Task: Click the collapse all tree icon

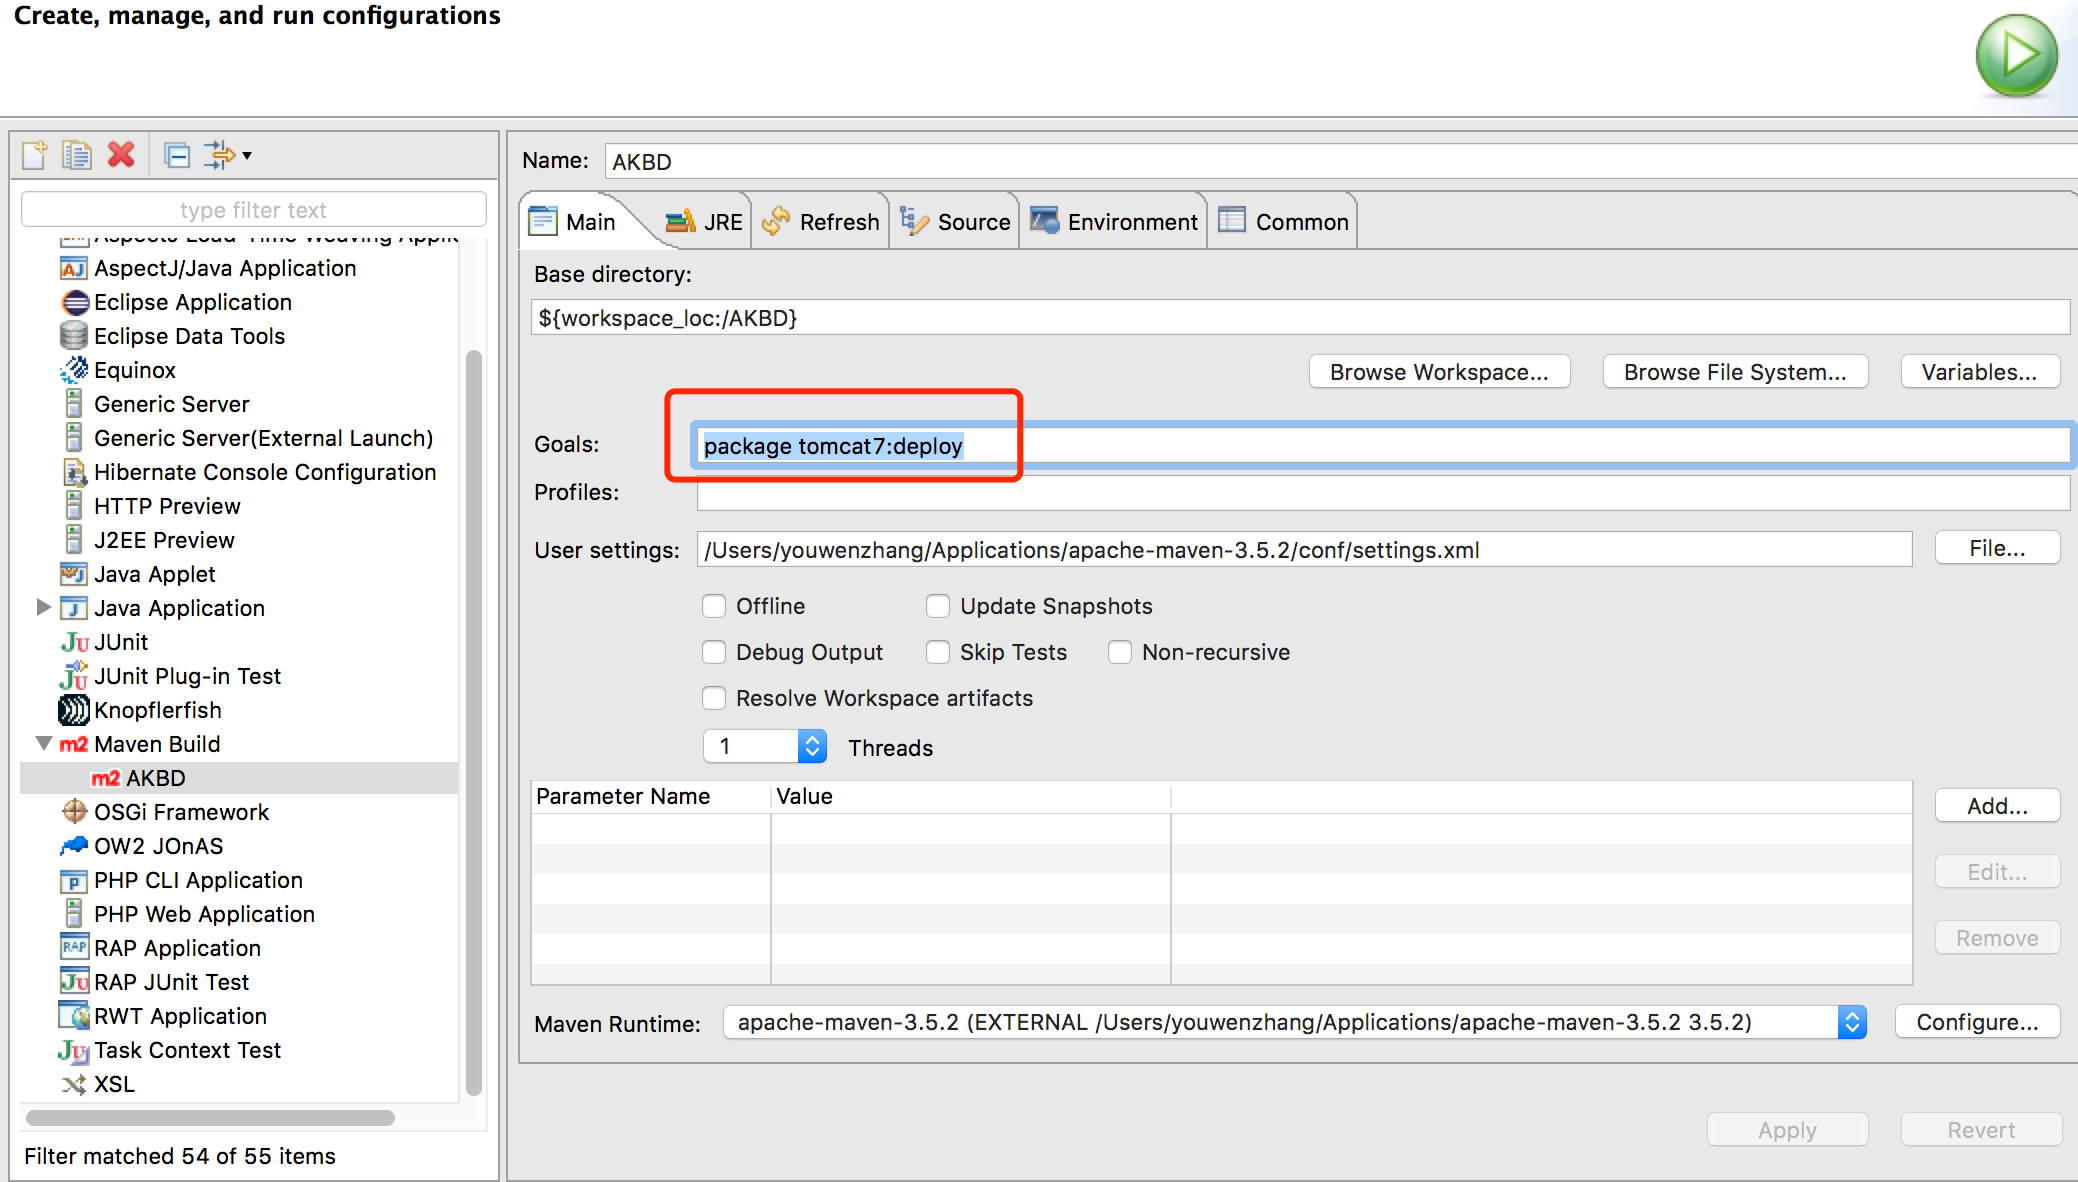Action: coord(177,155)
